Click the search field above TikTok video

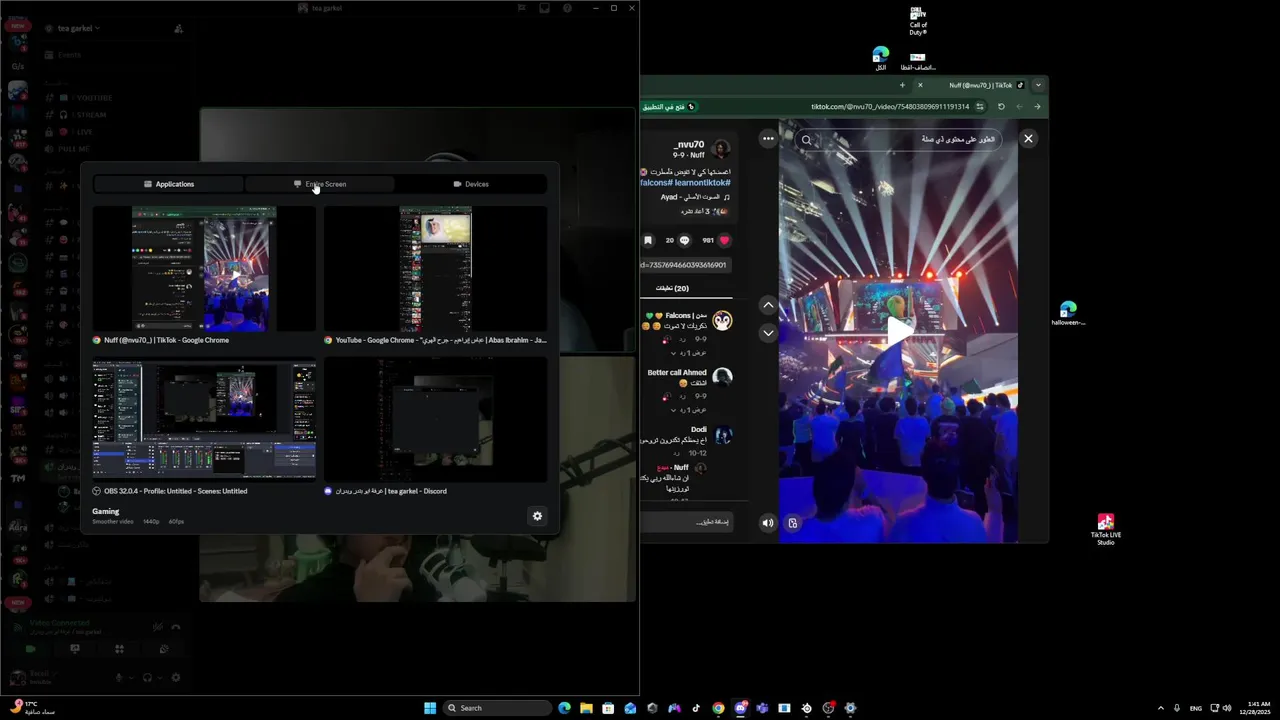(x=900, y=140)
